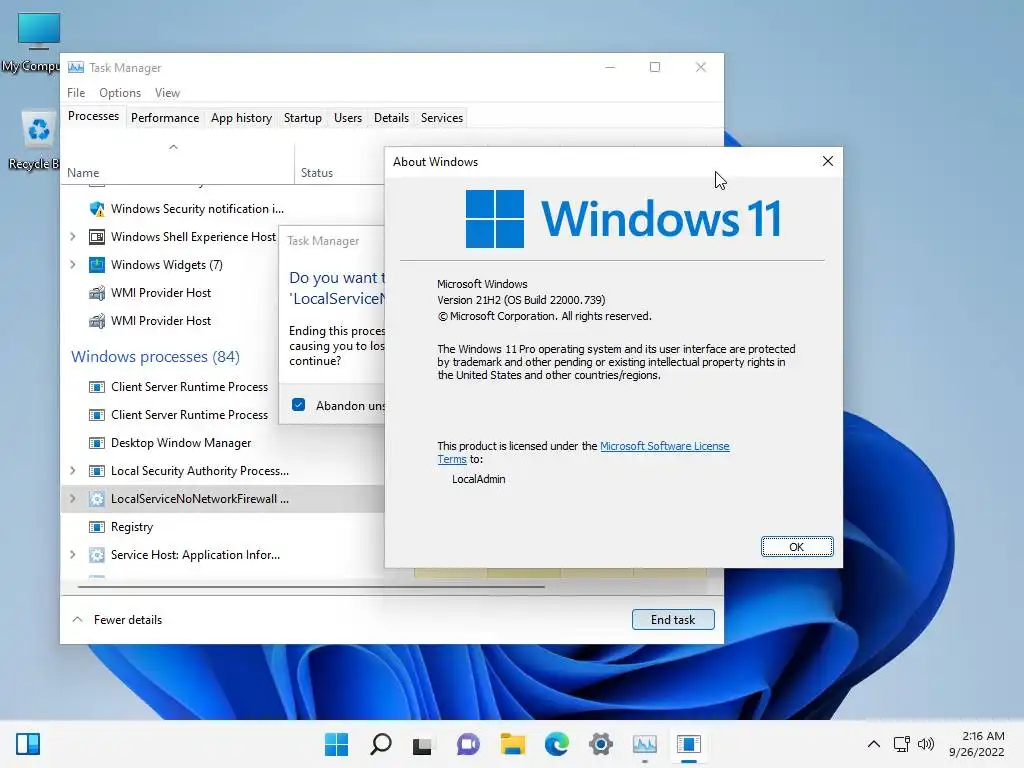This screenshot has width=1024, height=768.
Task: Open Task View on the taskbar
Action: 423,744
